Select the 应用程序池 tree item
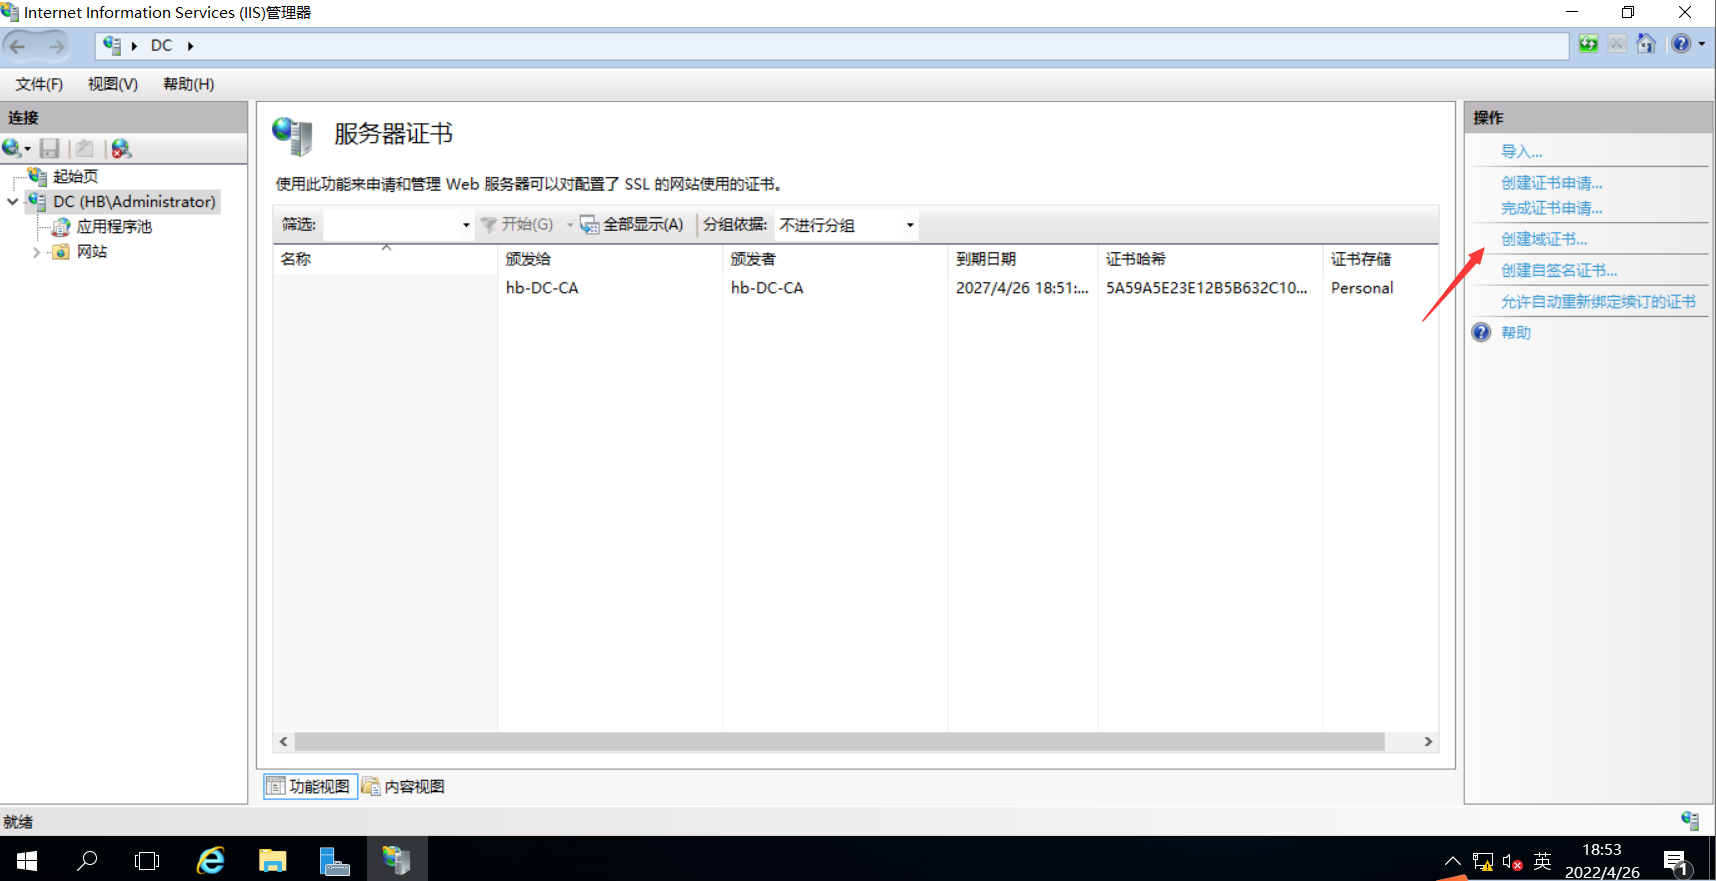Screen dimensions: 1716x881 click(x=114, y=227)
